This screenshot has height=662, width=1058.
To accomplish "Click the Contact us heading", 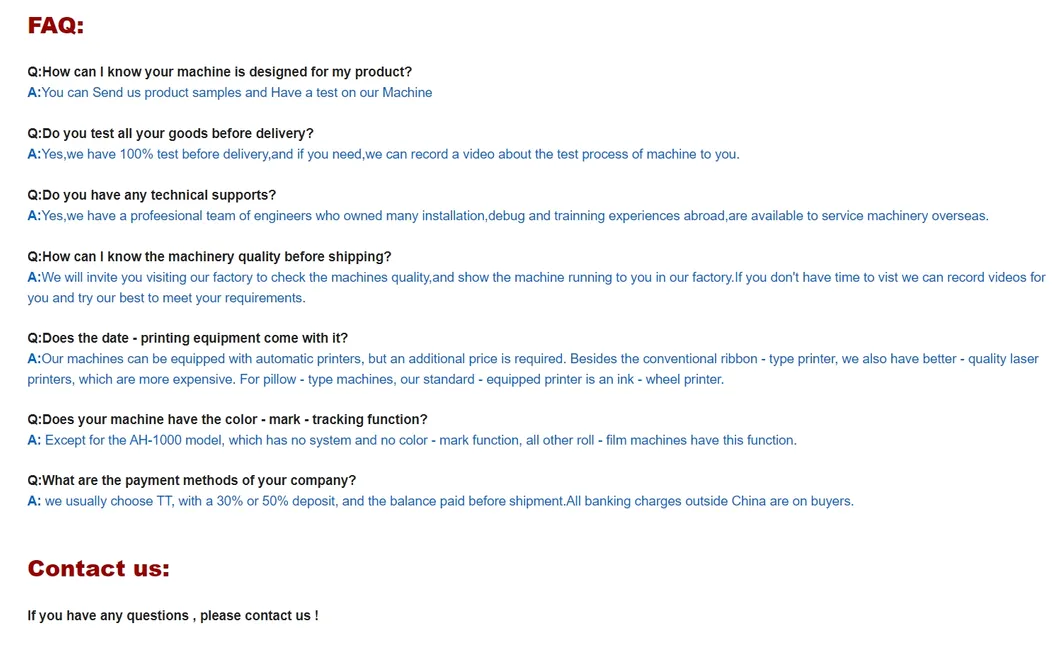I will pyautogui.click(x=98, y=569).
